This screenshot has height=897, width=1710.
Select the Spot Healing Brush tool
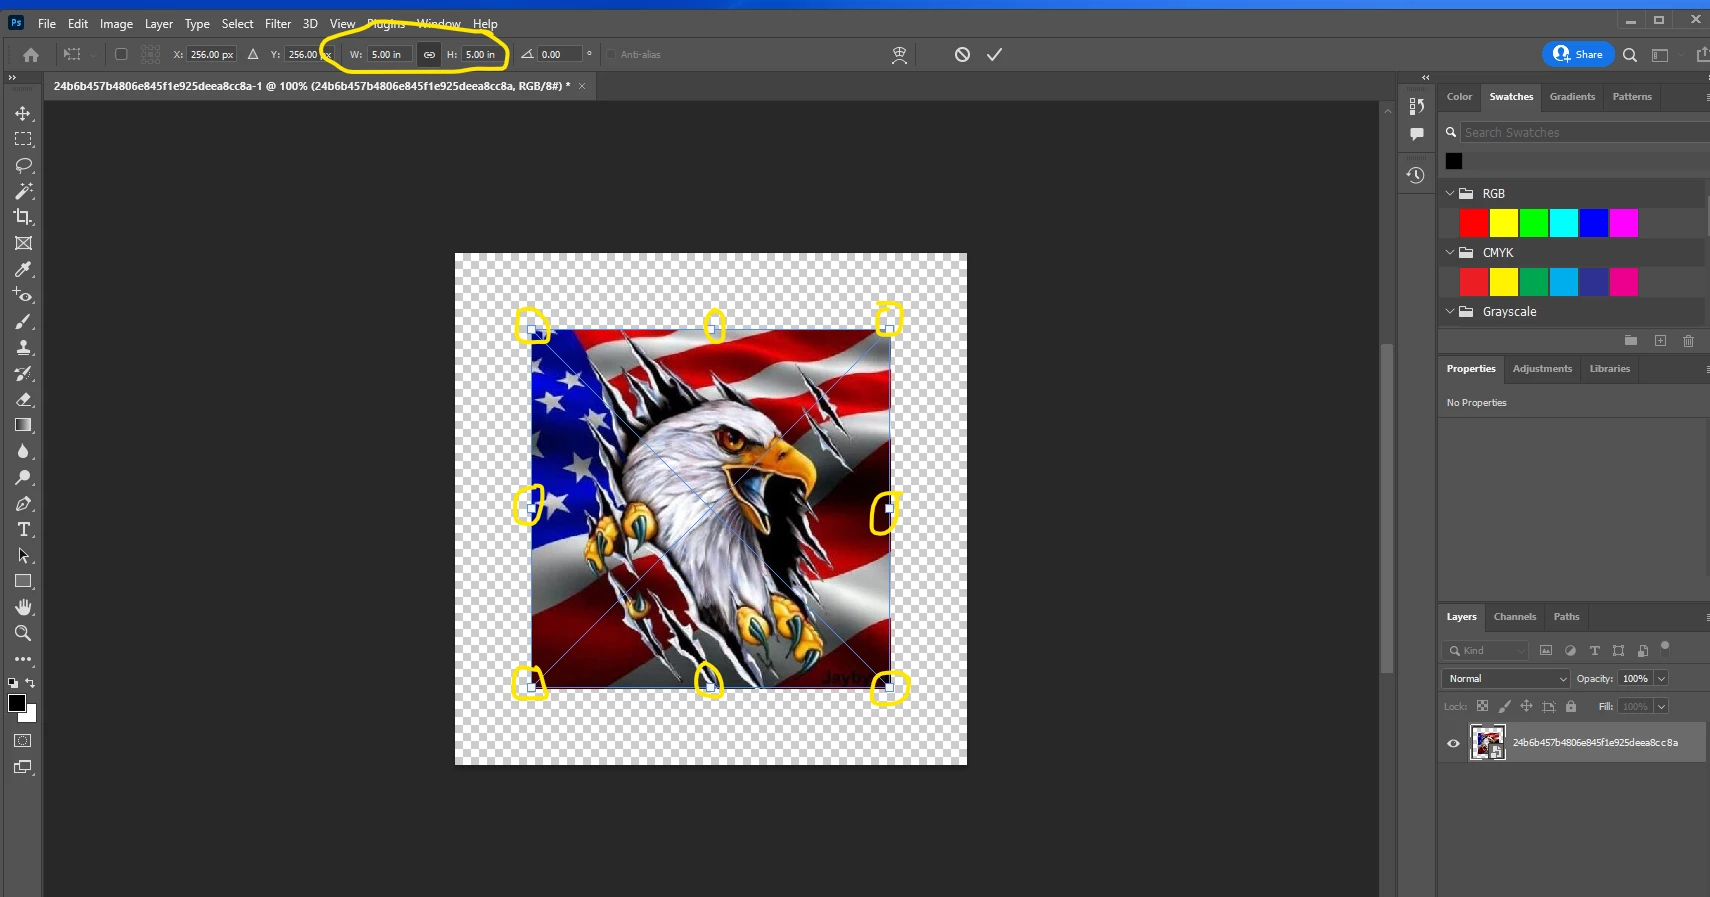23,295
